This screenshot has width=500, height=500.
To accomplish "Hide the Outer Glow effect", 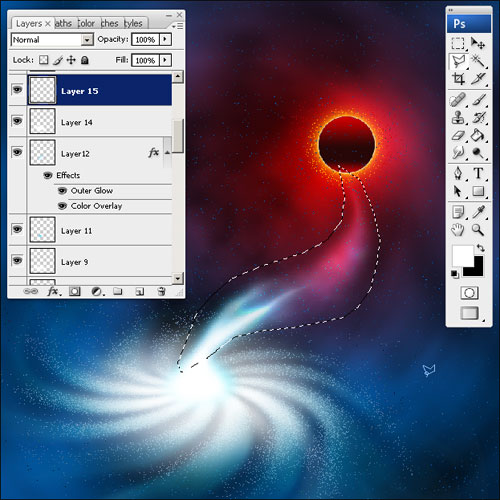I will [62, 190].
